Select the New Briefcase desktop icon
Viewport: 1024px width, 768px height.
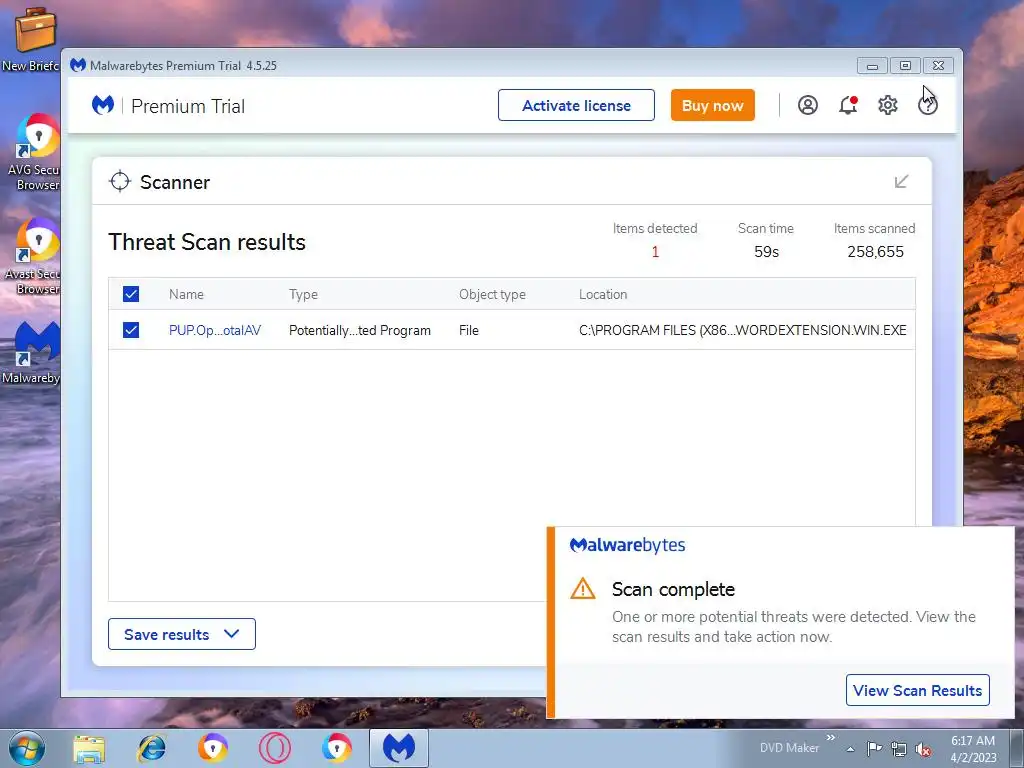click(31, 37)
